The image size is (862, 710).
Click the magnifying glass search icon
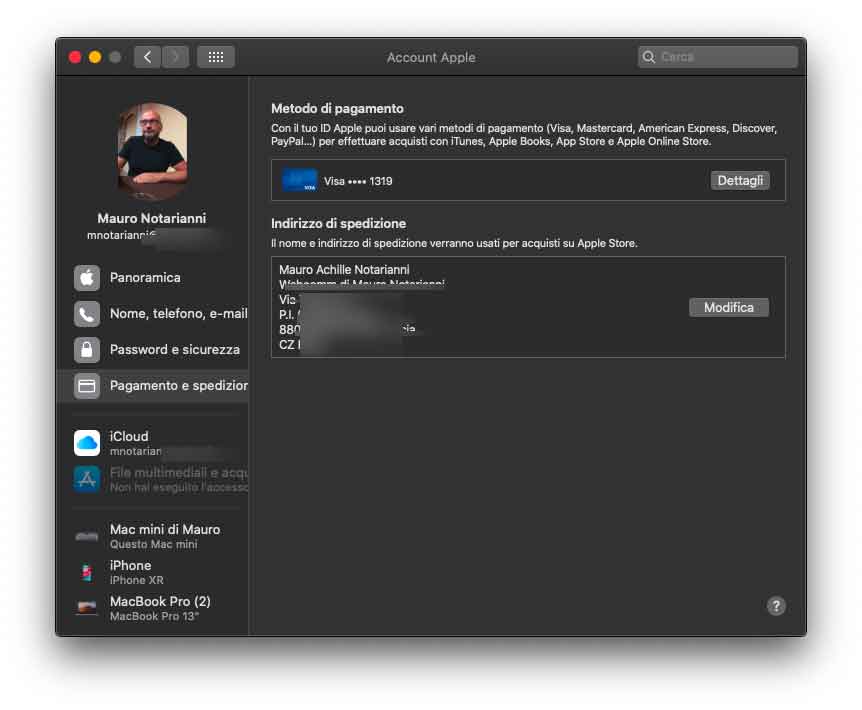[649, 57]
